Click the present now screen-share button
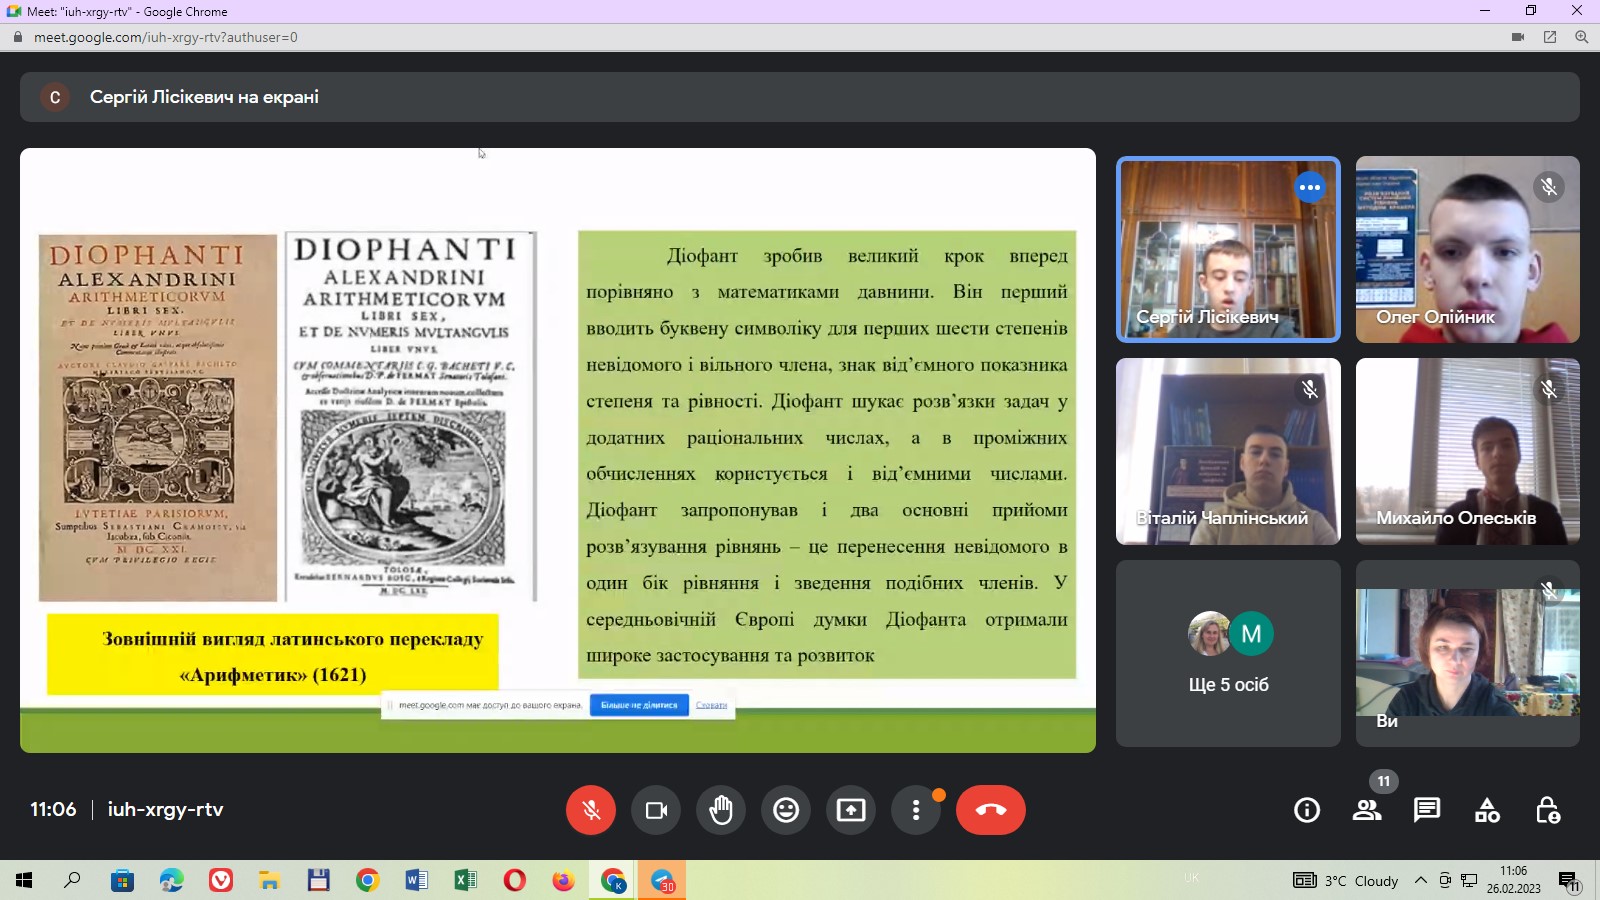Image resolution: width=1600 pixels, height=900 pixels. [851, 810]
